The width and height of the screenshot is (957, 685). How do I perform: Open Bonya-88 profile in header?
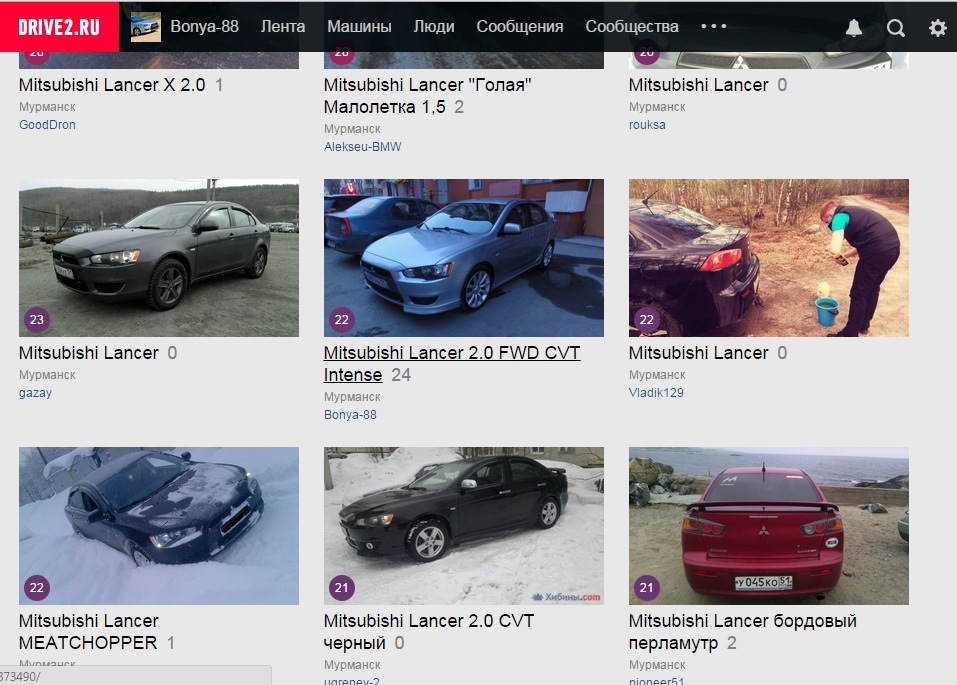pyautogui.click(x=204, y=26)
